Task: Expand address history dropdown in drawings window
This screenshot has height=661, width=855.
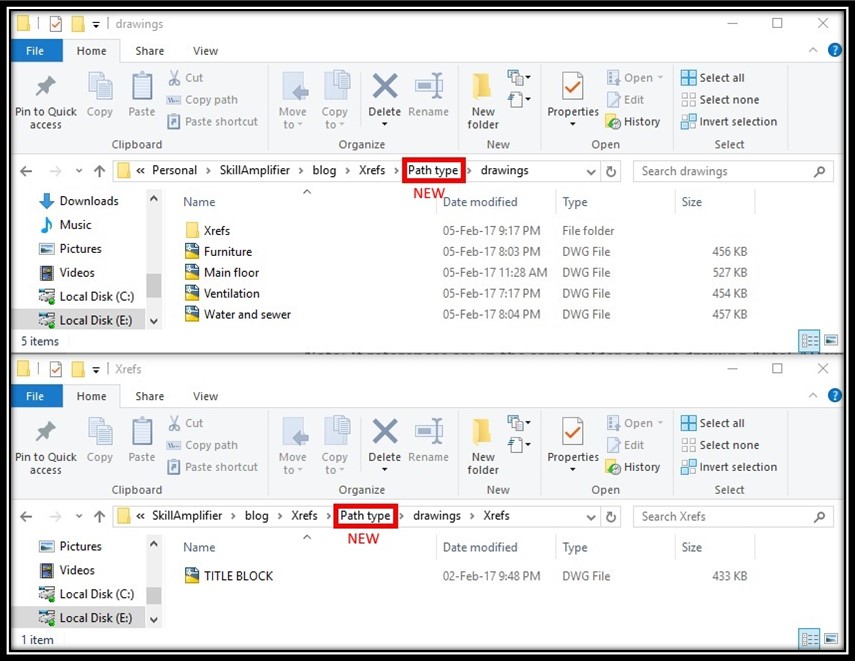Action: click(591, 172)
